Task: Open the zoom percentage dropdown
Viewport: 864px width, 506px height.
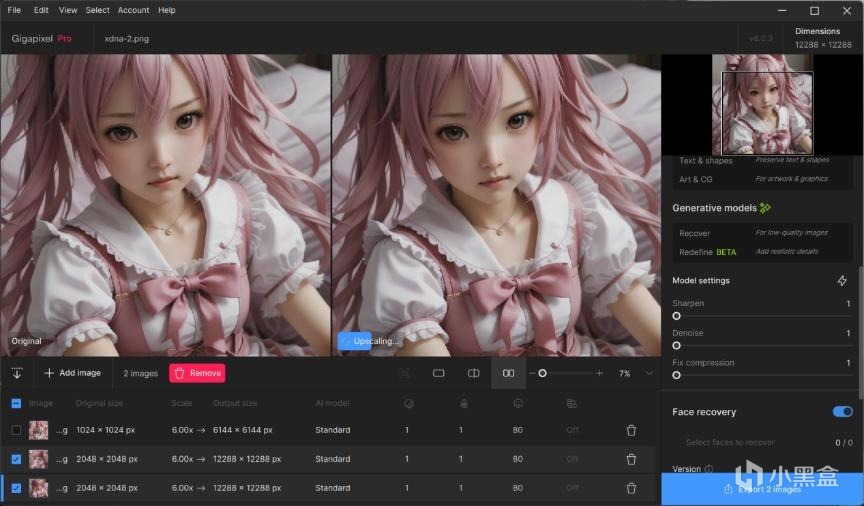Action: pyautogui.click(x=649, y=373)
